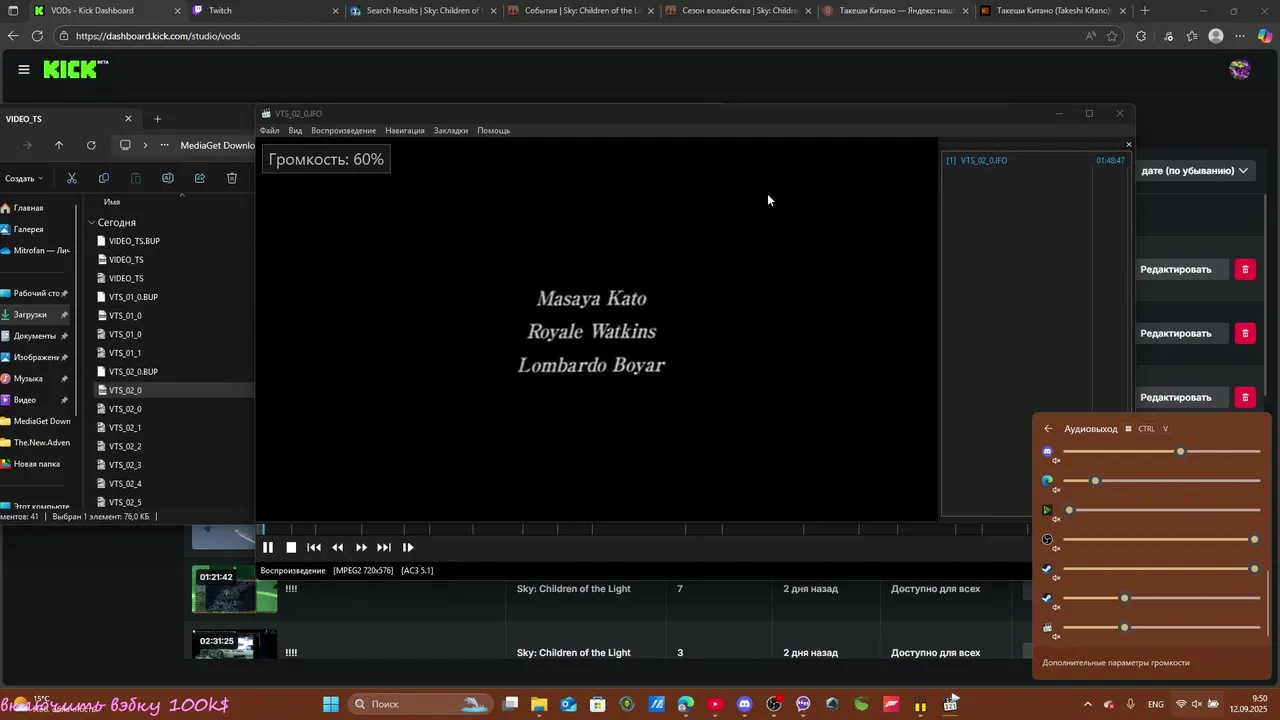Screen dimensions: 1280x720
Task: Close the VIDEO_TS Explorer tab
Action: (128, 119)
